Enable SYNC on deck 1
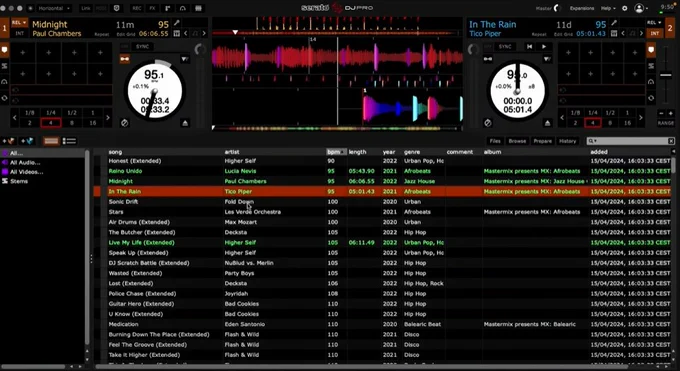Viewport: 680px width, 371px height. click(x=142, y=46)
